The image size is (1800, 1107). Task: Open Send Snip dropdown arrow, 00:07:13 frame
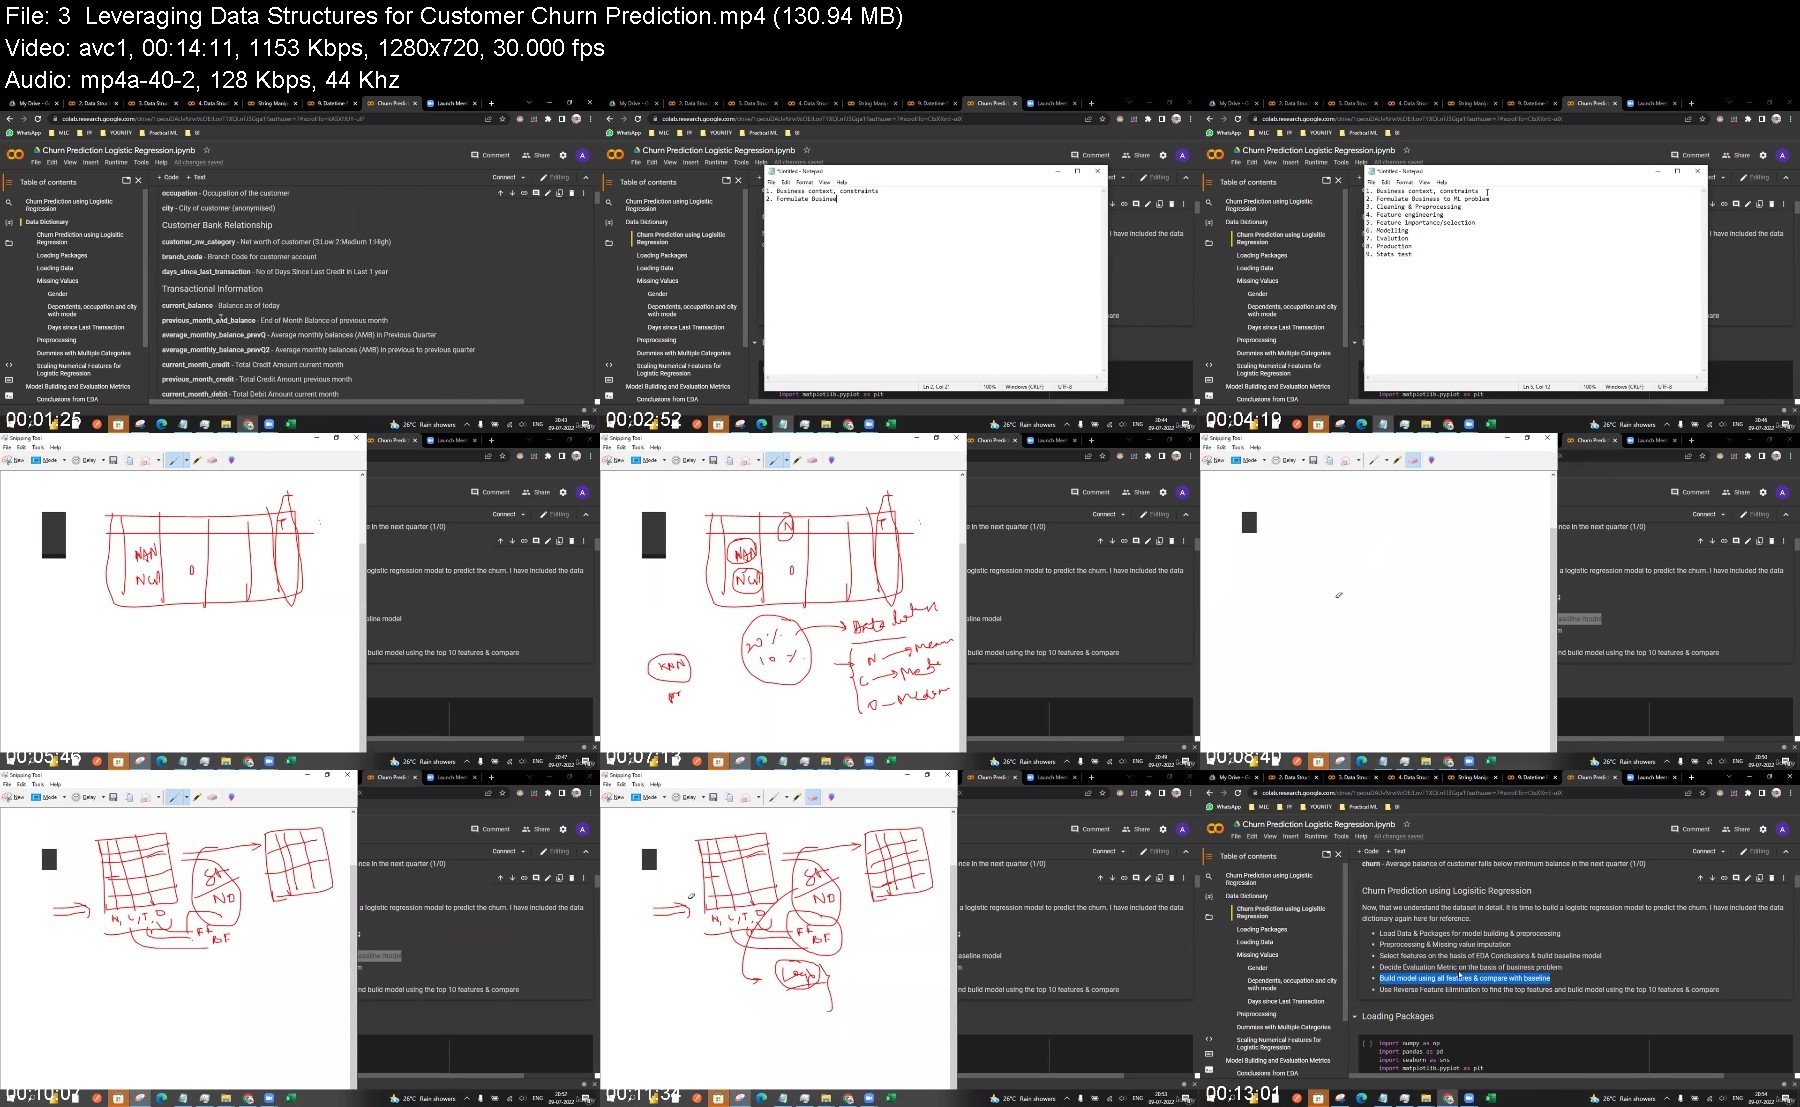point(759,460)
